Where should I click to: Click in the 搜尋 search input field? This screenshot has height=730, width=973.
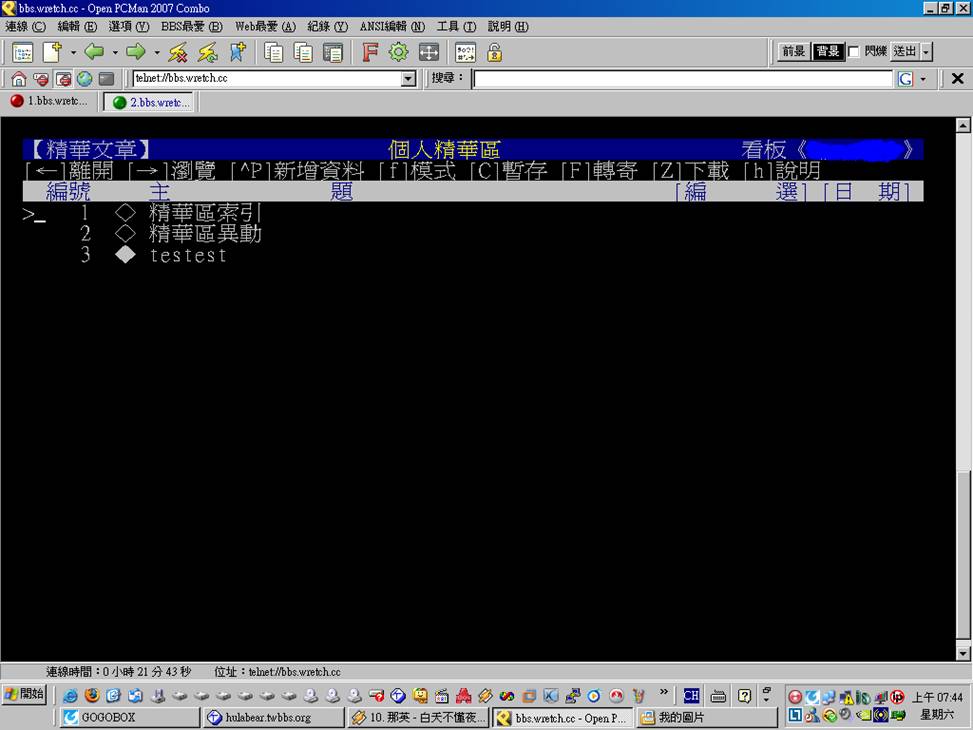(x=682, y=79)
